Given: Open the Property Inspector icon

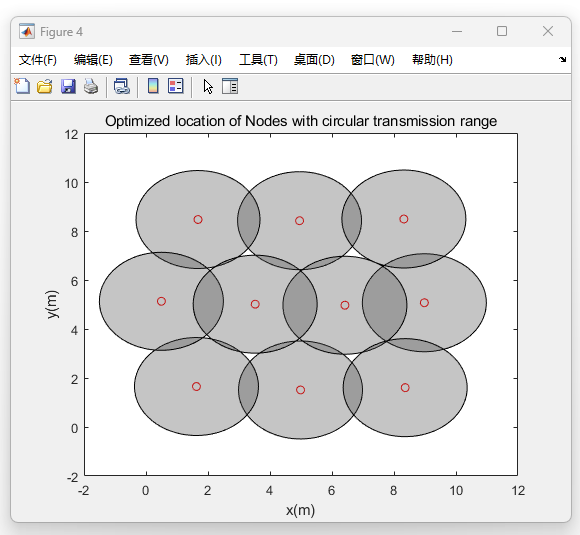Looking at the screenshot, I should (x=230, y=86).
